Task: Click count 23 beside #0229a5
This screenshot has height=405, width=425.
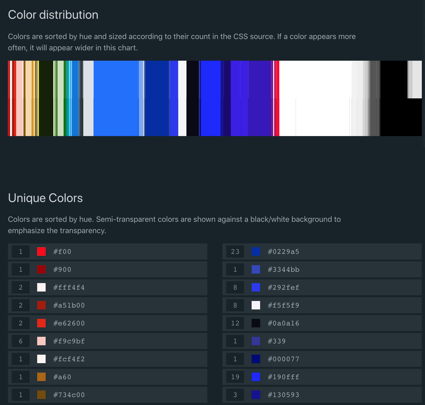Action: [235, 252]
